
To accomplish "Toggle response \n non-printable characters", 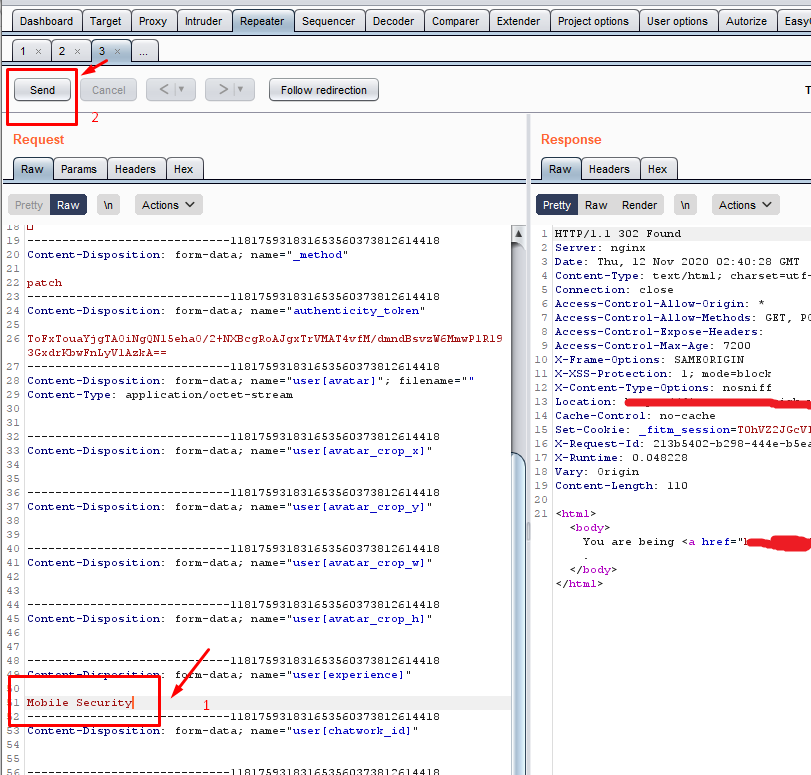I will click(685, 205).
